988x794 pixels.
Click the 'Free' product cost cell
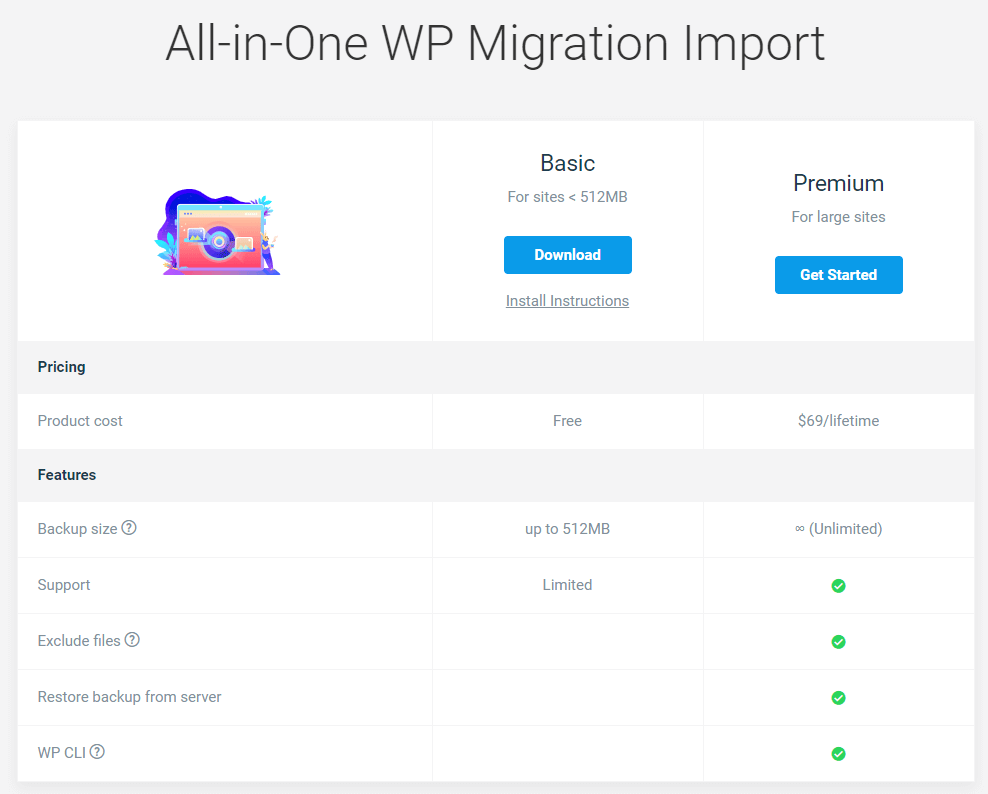click(568, 421)
